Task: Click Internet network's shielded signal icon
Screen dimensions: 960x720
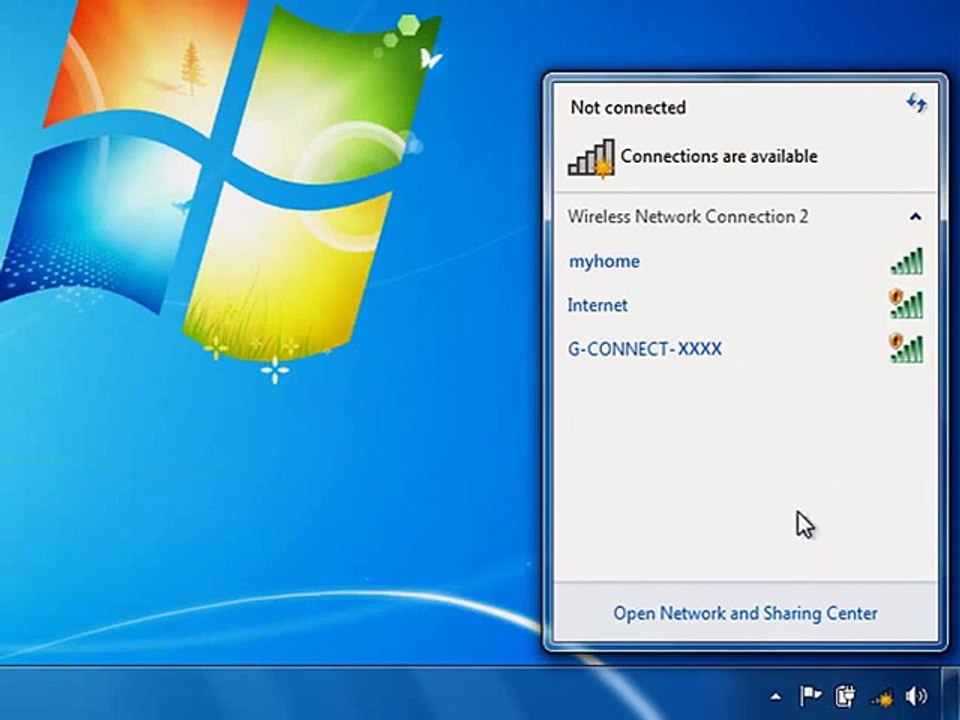Action: tap(906, 304)
